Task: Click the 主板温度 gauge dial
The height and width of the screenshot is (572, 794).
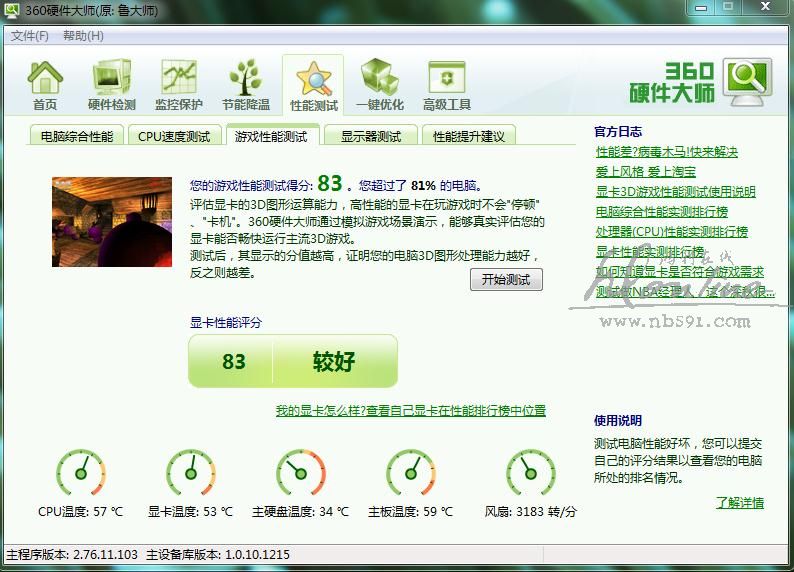Action: tap(411, 473)
